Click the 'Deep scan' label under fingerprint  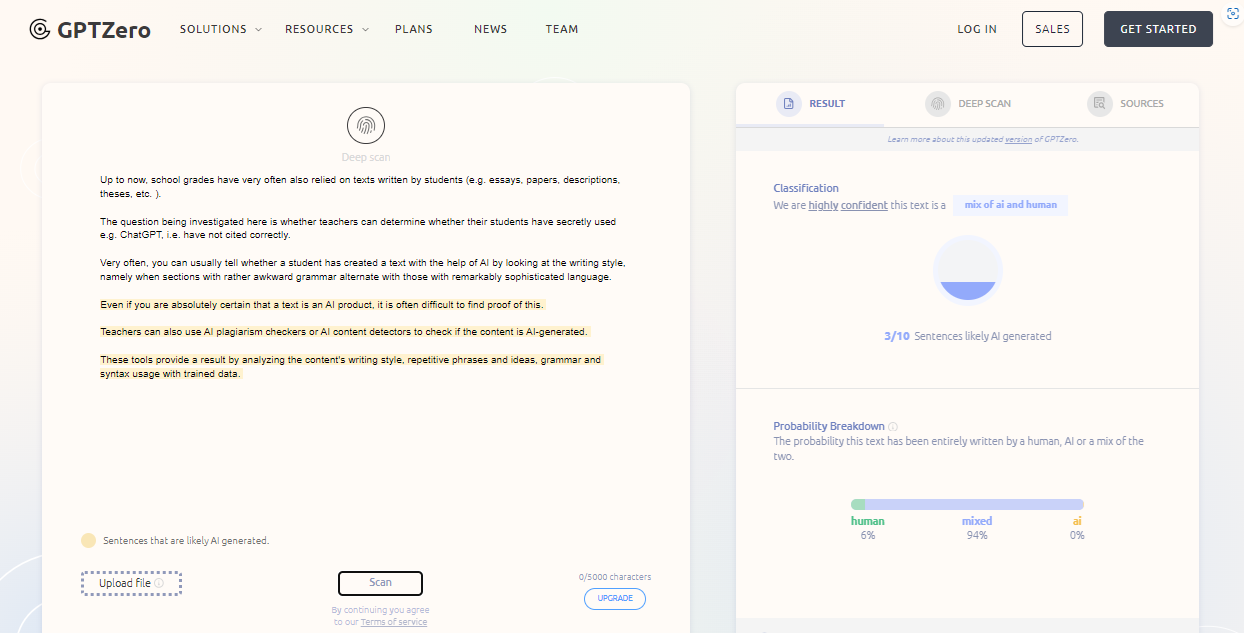point(366,157)
